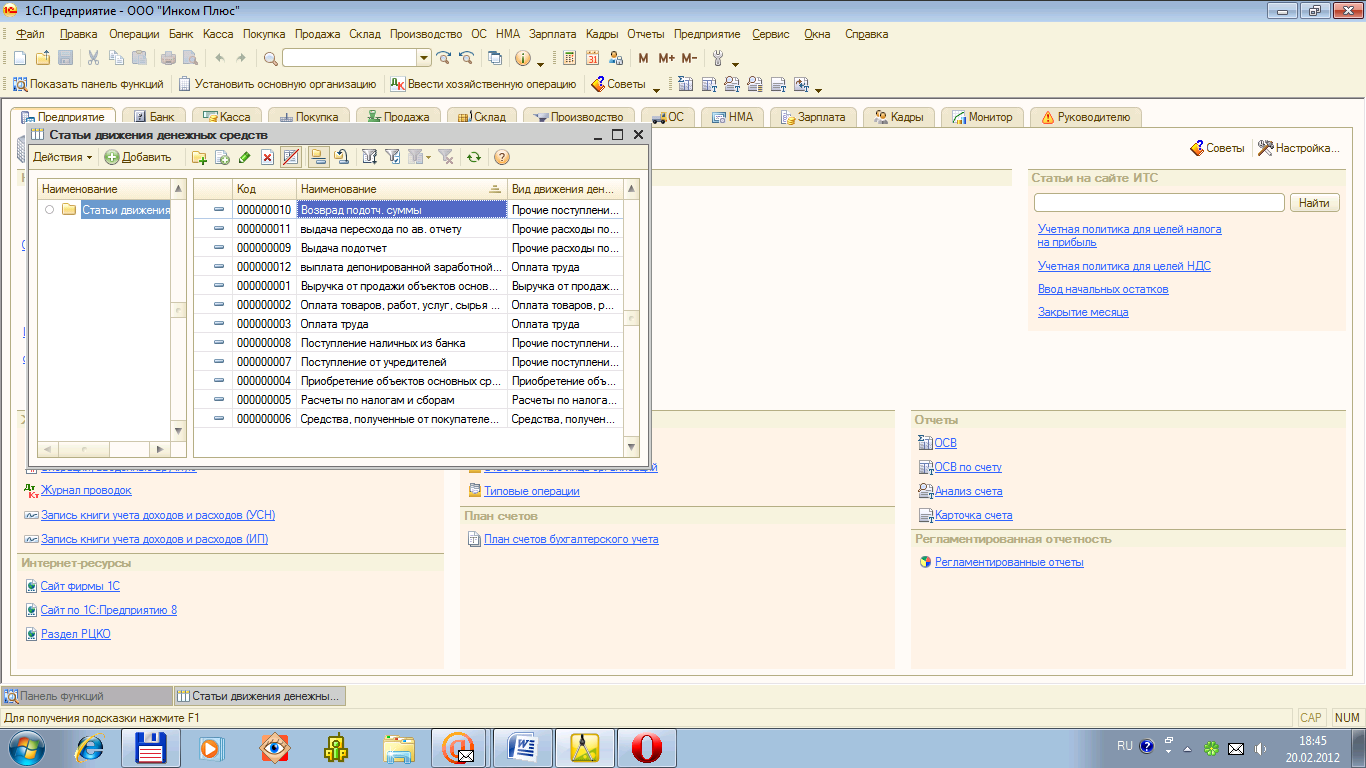Click the table's vertical scrollbar thumb
1366x768 pixels.
point(631,318)
